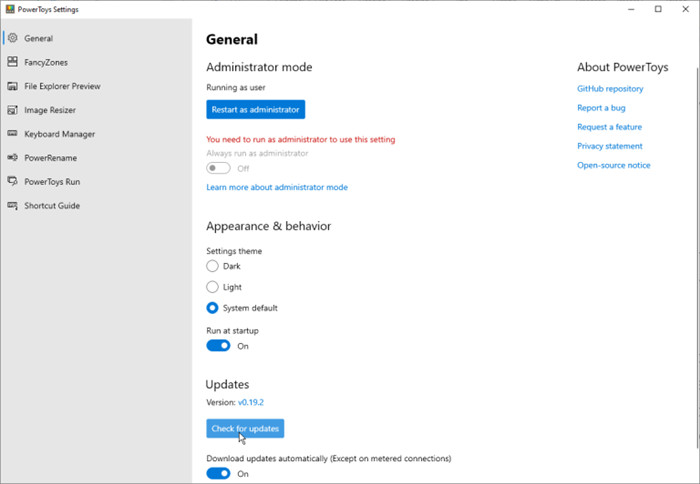The width and height of the screenshot is (700, 484).
Task: Maximize the PowerToys Settings window
Action: (658, 9)
